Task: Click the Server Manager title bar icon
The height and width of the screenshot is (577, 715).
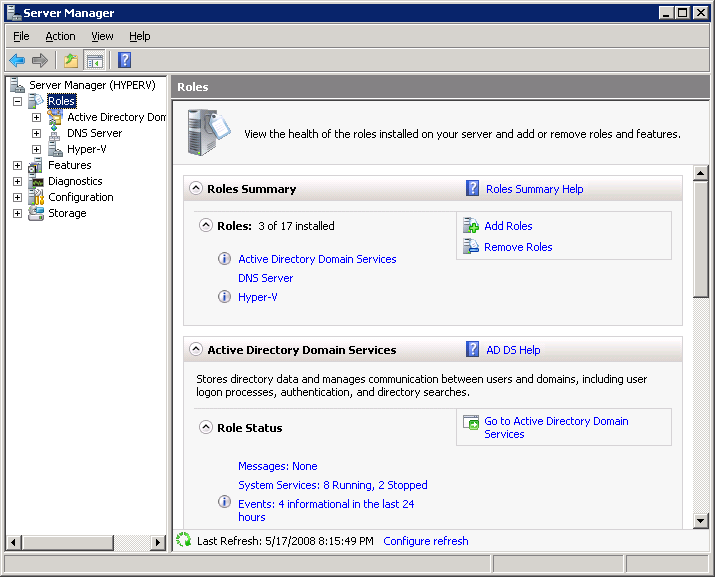Action: pos(14,13)
